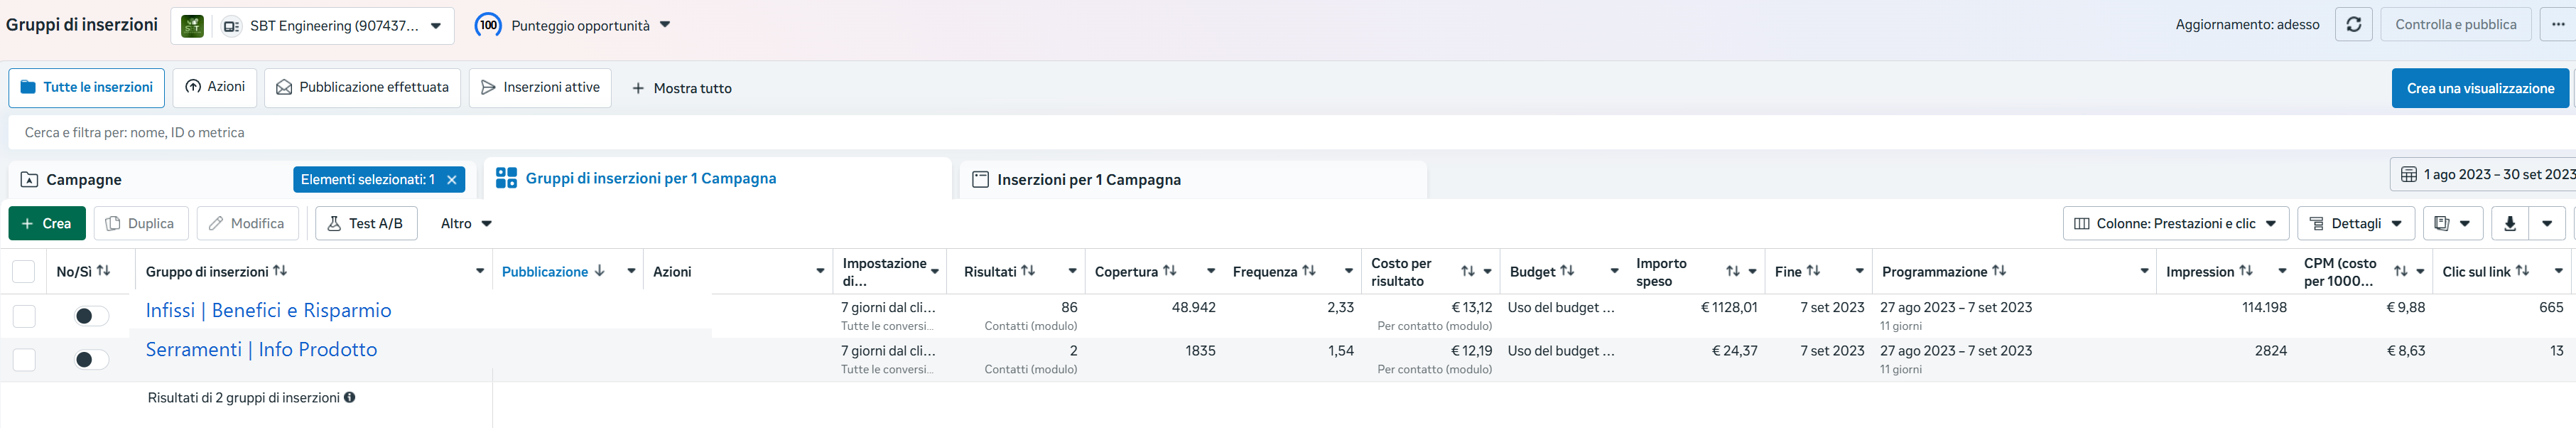Click Crea una visualizzazione button
The width and height of the screenshot is (2576, 428).
pos(2480,88)
